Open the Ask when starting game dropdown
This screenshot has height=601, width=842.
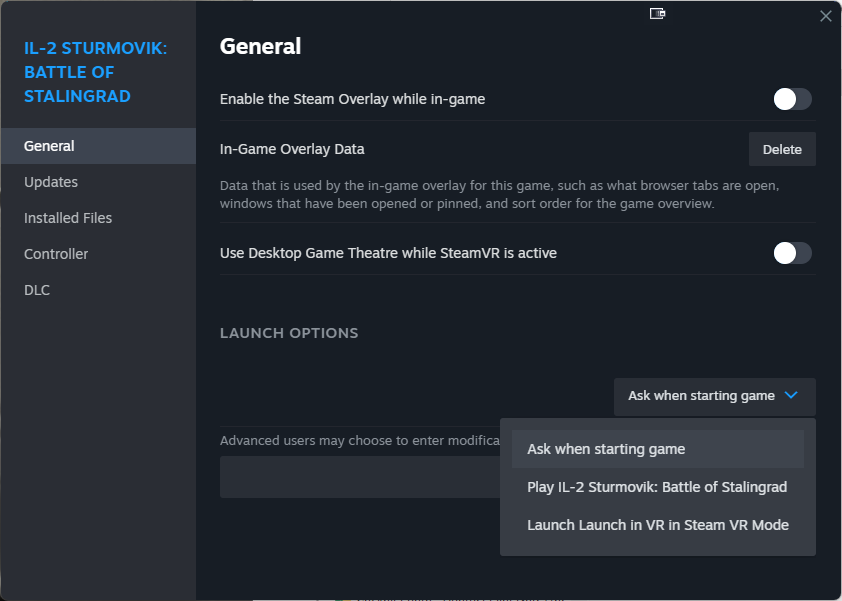tap(714, 396)
